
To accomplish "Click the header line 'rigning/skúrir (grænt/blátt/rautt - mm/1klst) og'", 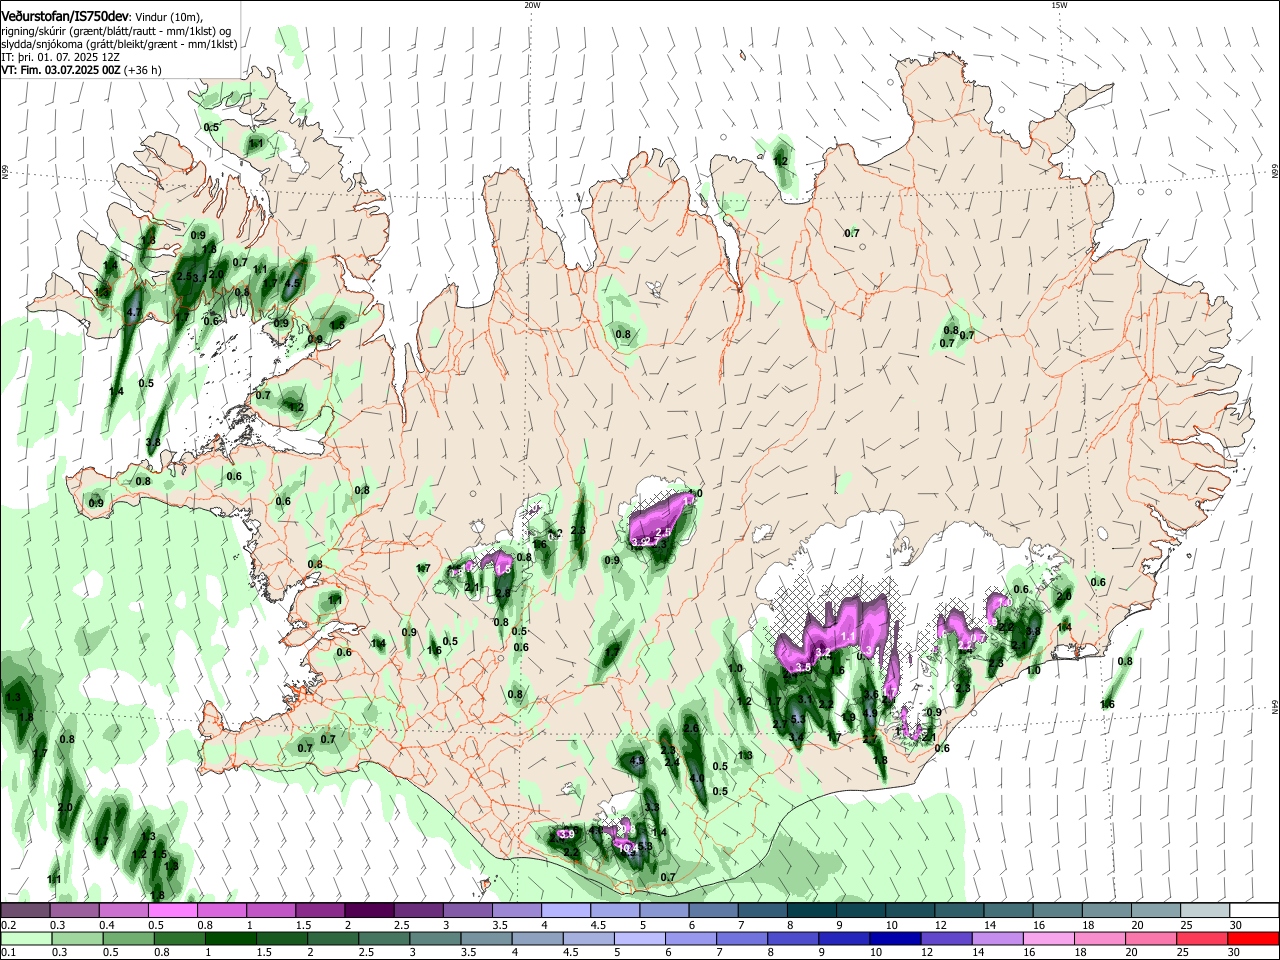I will [118, 31].
